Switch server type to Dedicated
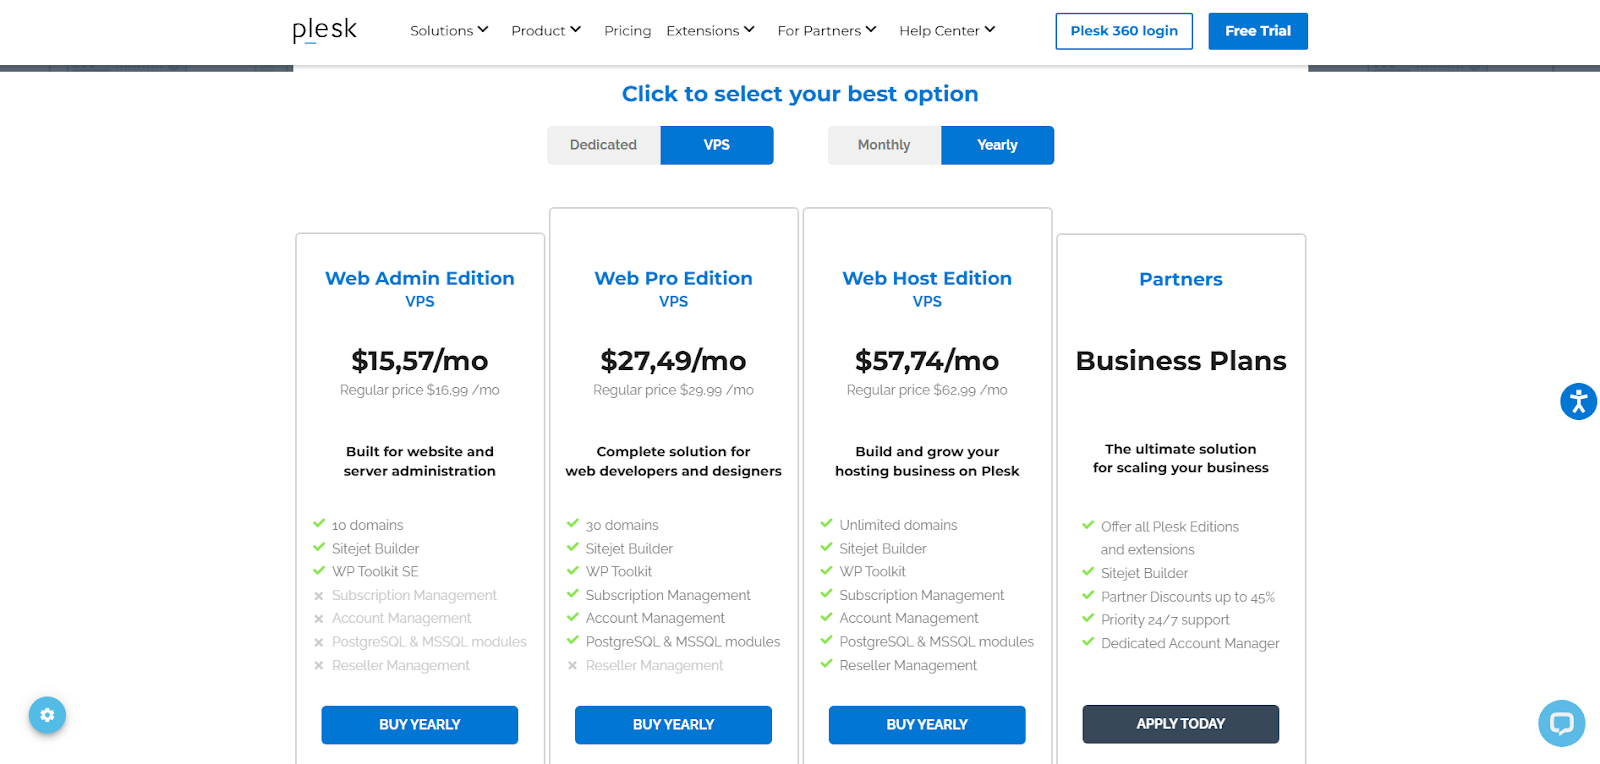 tap(603, 145)
